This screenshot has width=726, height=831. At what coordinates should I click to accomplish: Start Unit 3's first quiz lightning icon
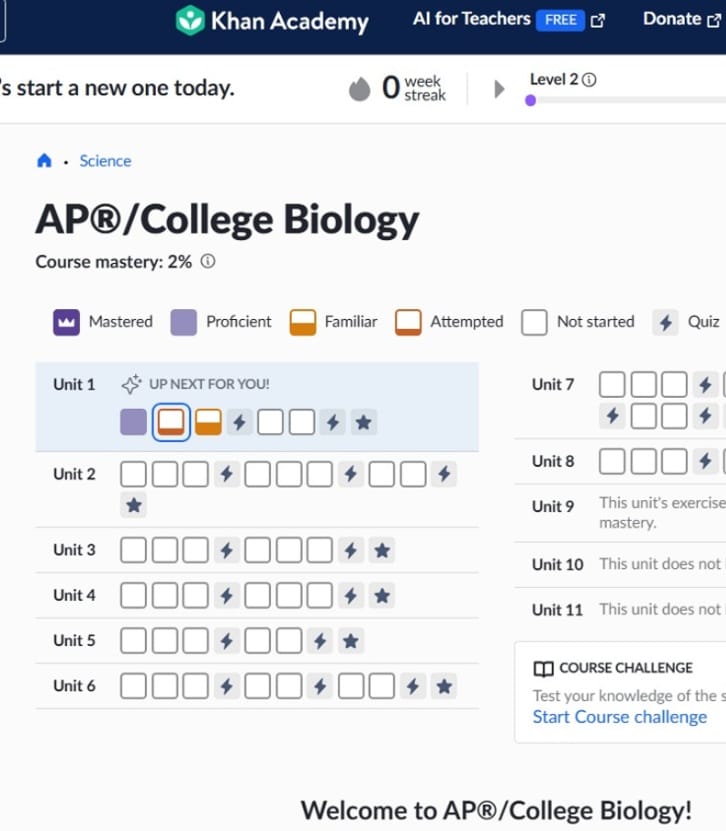tap(226, 550)
